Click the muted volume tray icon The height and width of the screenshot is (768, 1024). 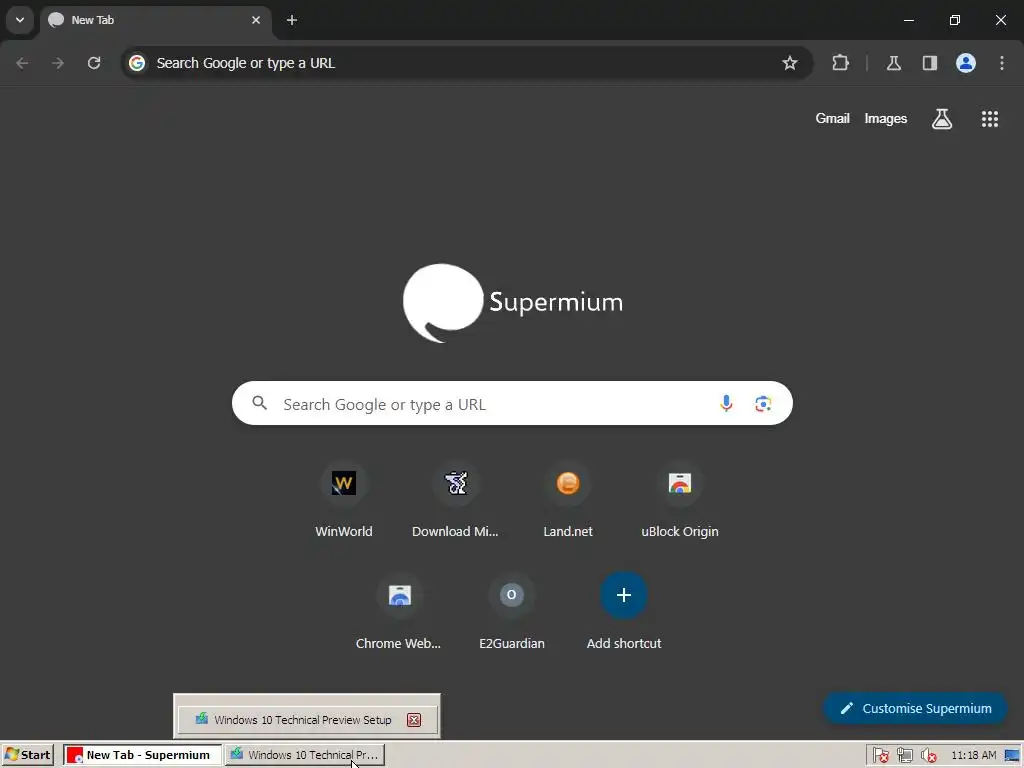pos(928,756)
